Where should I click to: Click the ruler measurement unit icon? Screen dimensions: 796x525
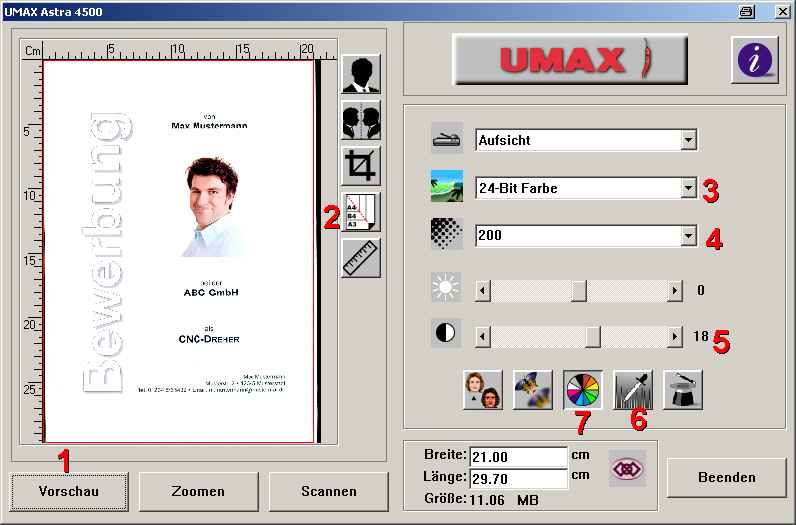pyautogui.click(x=361, y=258)
